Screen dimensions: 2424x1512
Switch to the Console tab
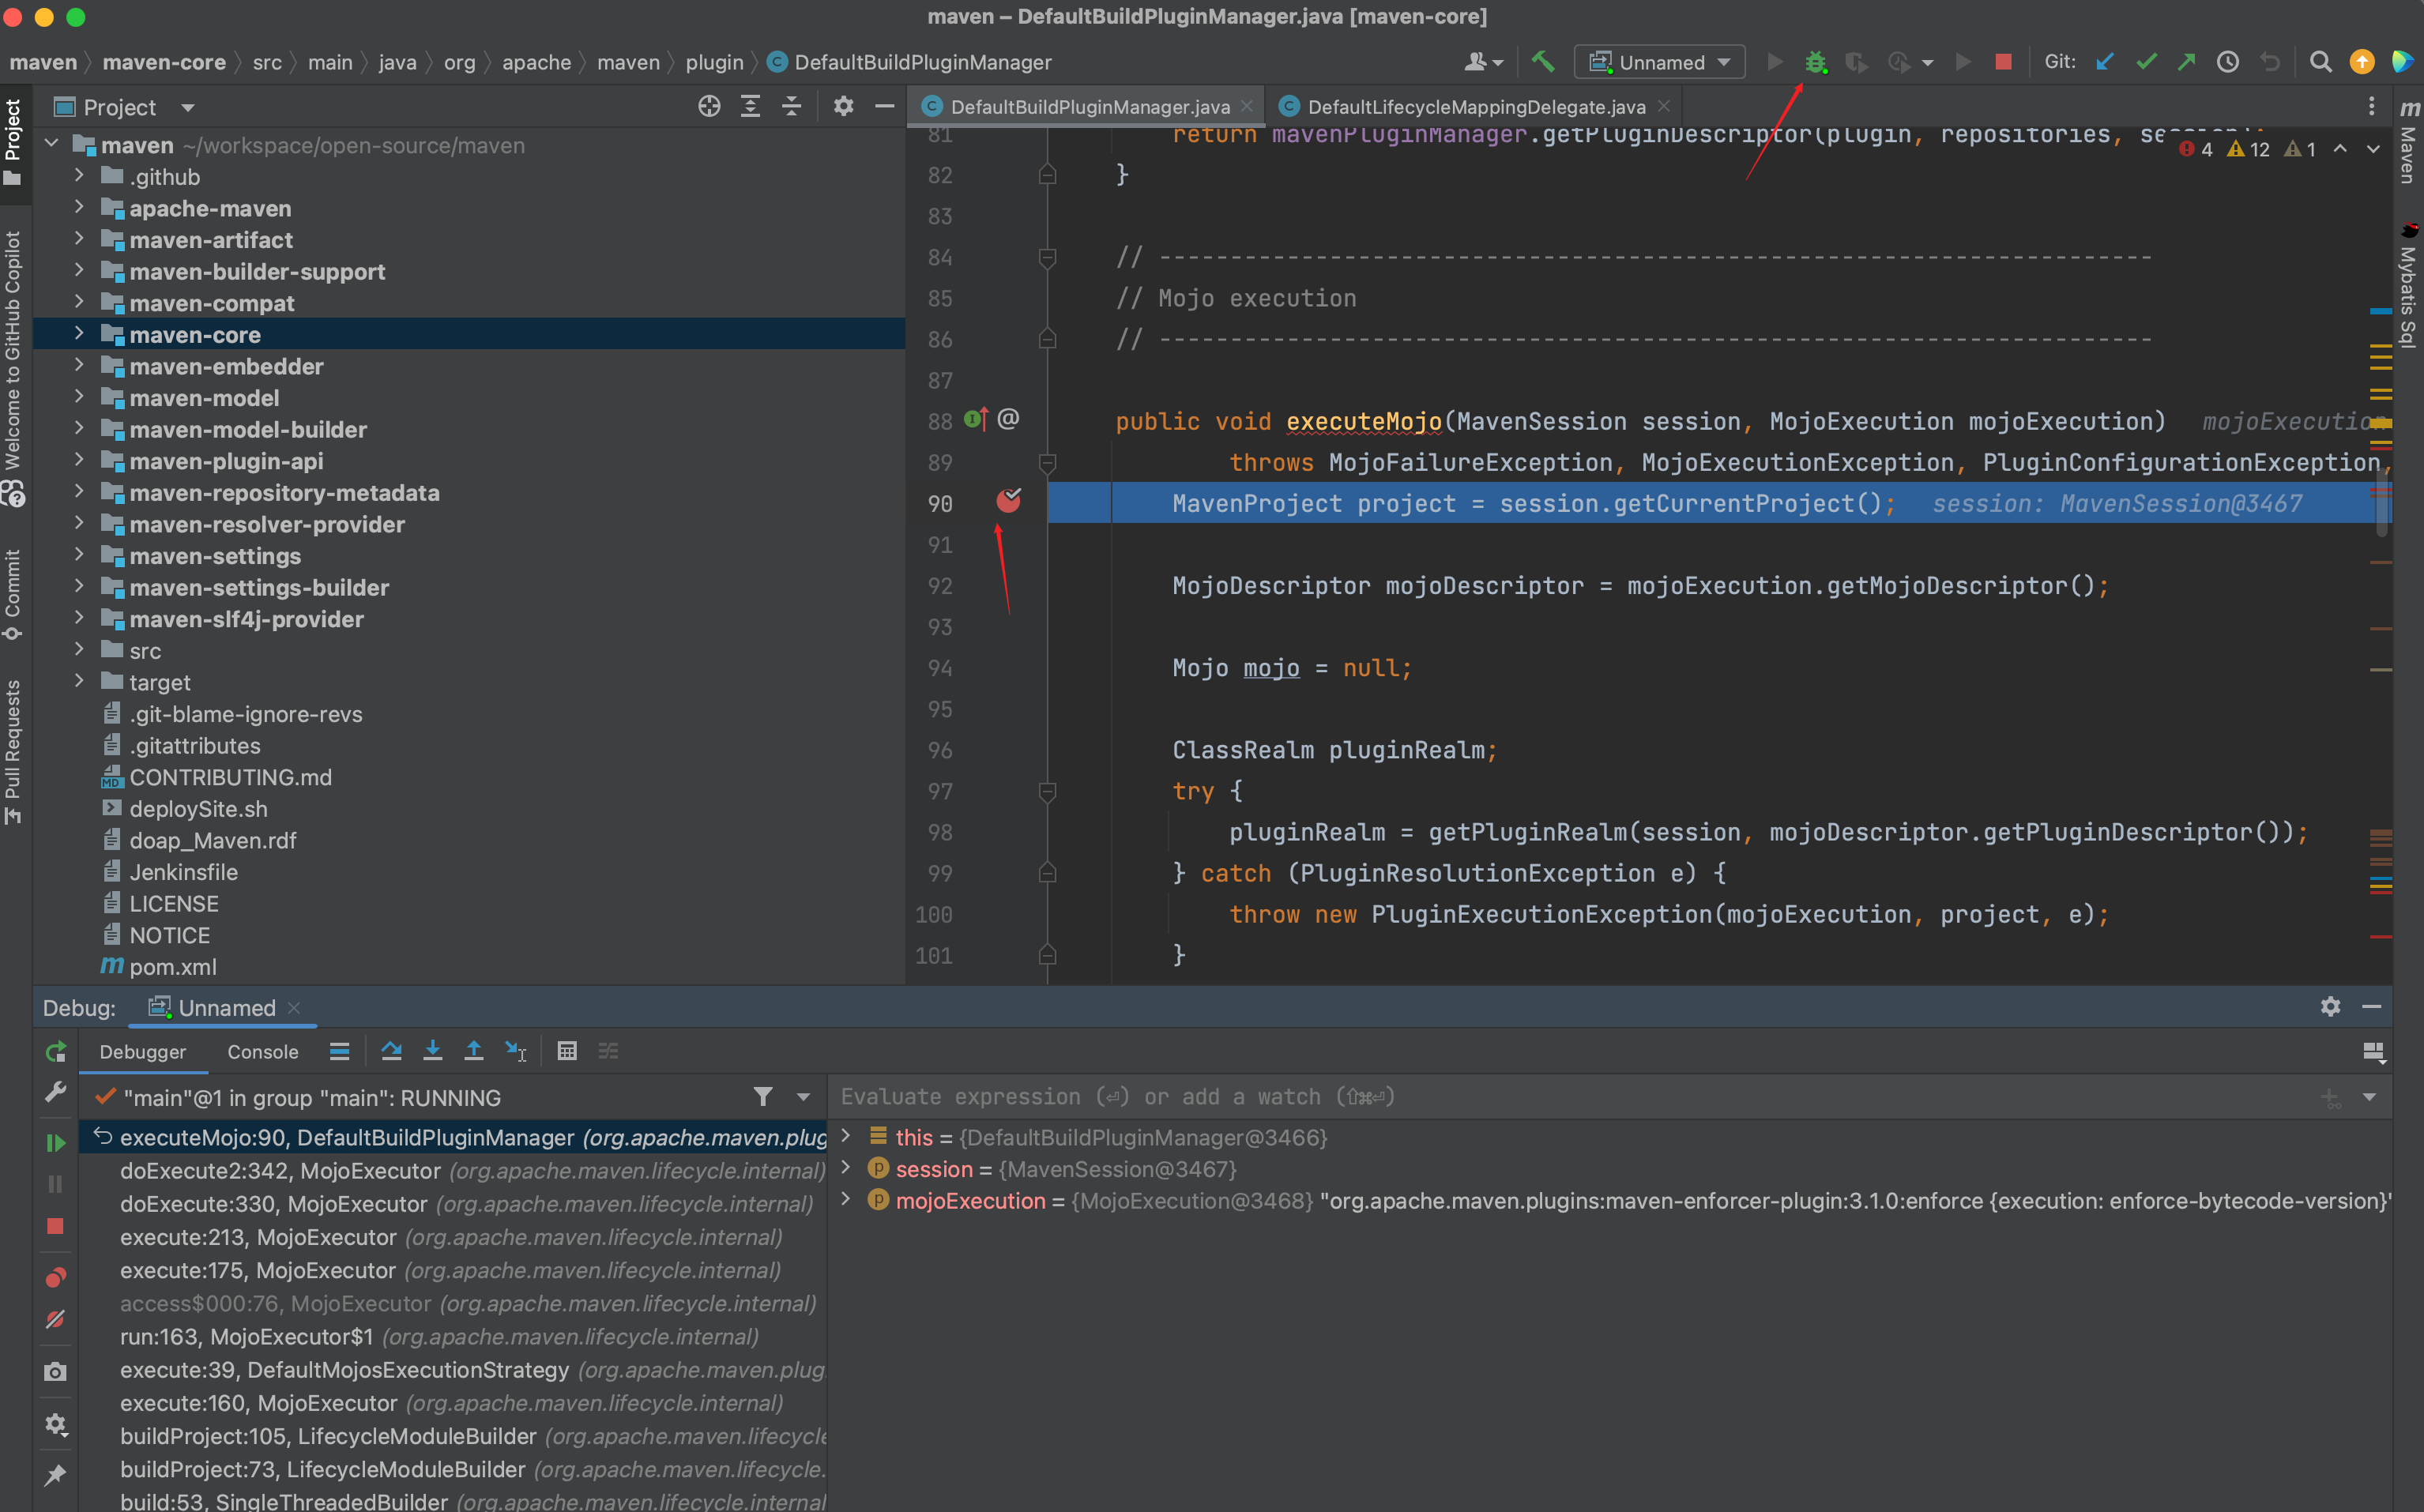pyautogui.click(x=263, y=1051)
